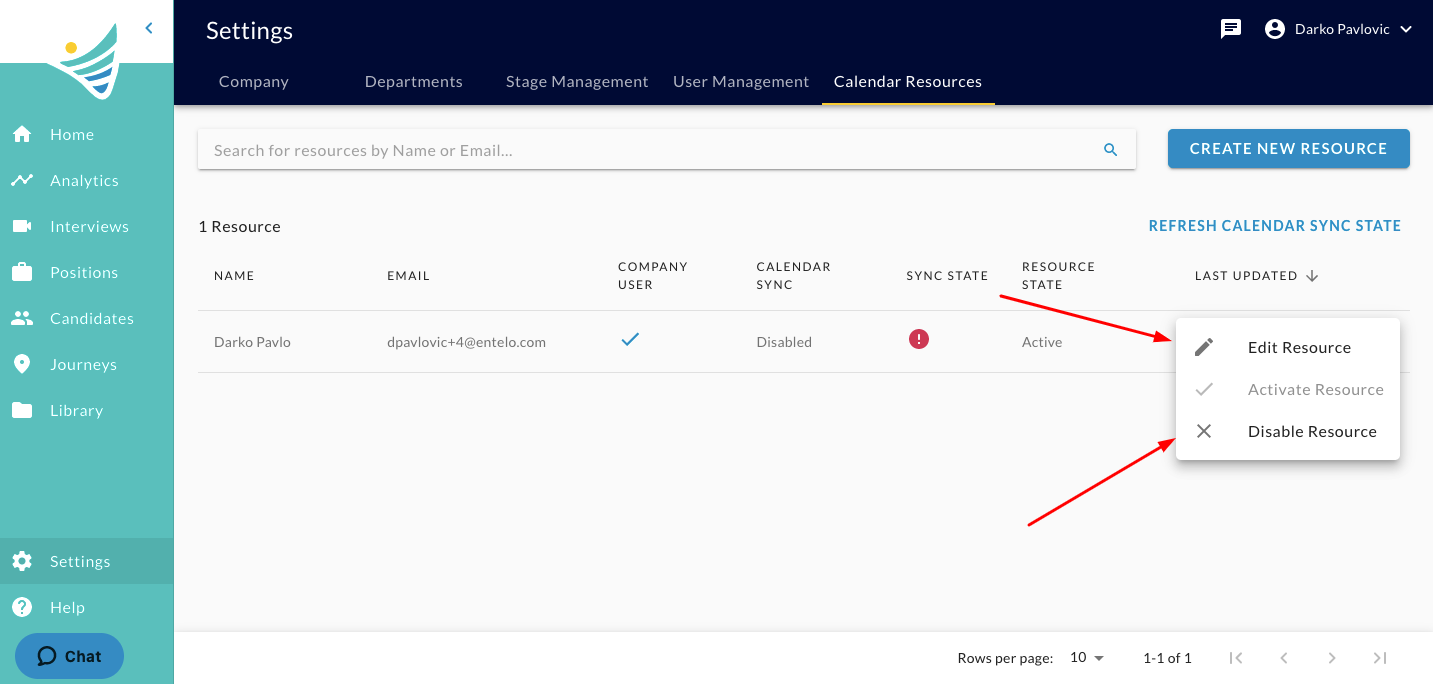Click the email dpavlovic+4@entelo.com
Image resolution: width=1433 pixels, height=684 pixels.
pos(466,342)
